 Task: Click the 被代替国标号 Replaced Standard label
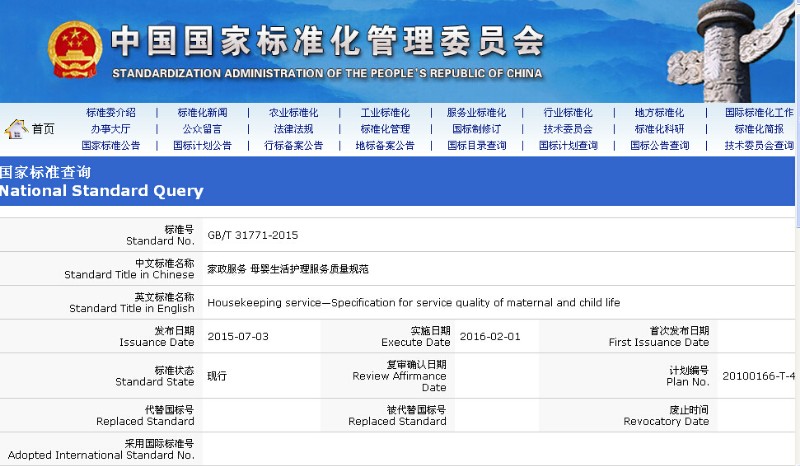pos(397,415)
